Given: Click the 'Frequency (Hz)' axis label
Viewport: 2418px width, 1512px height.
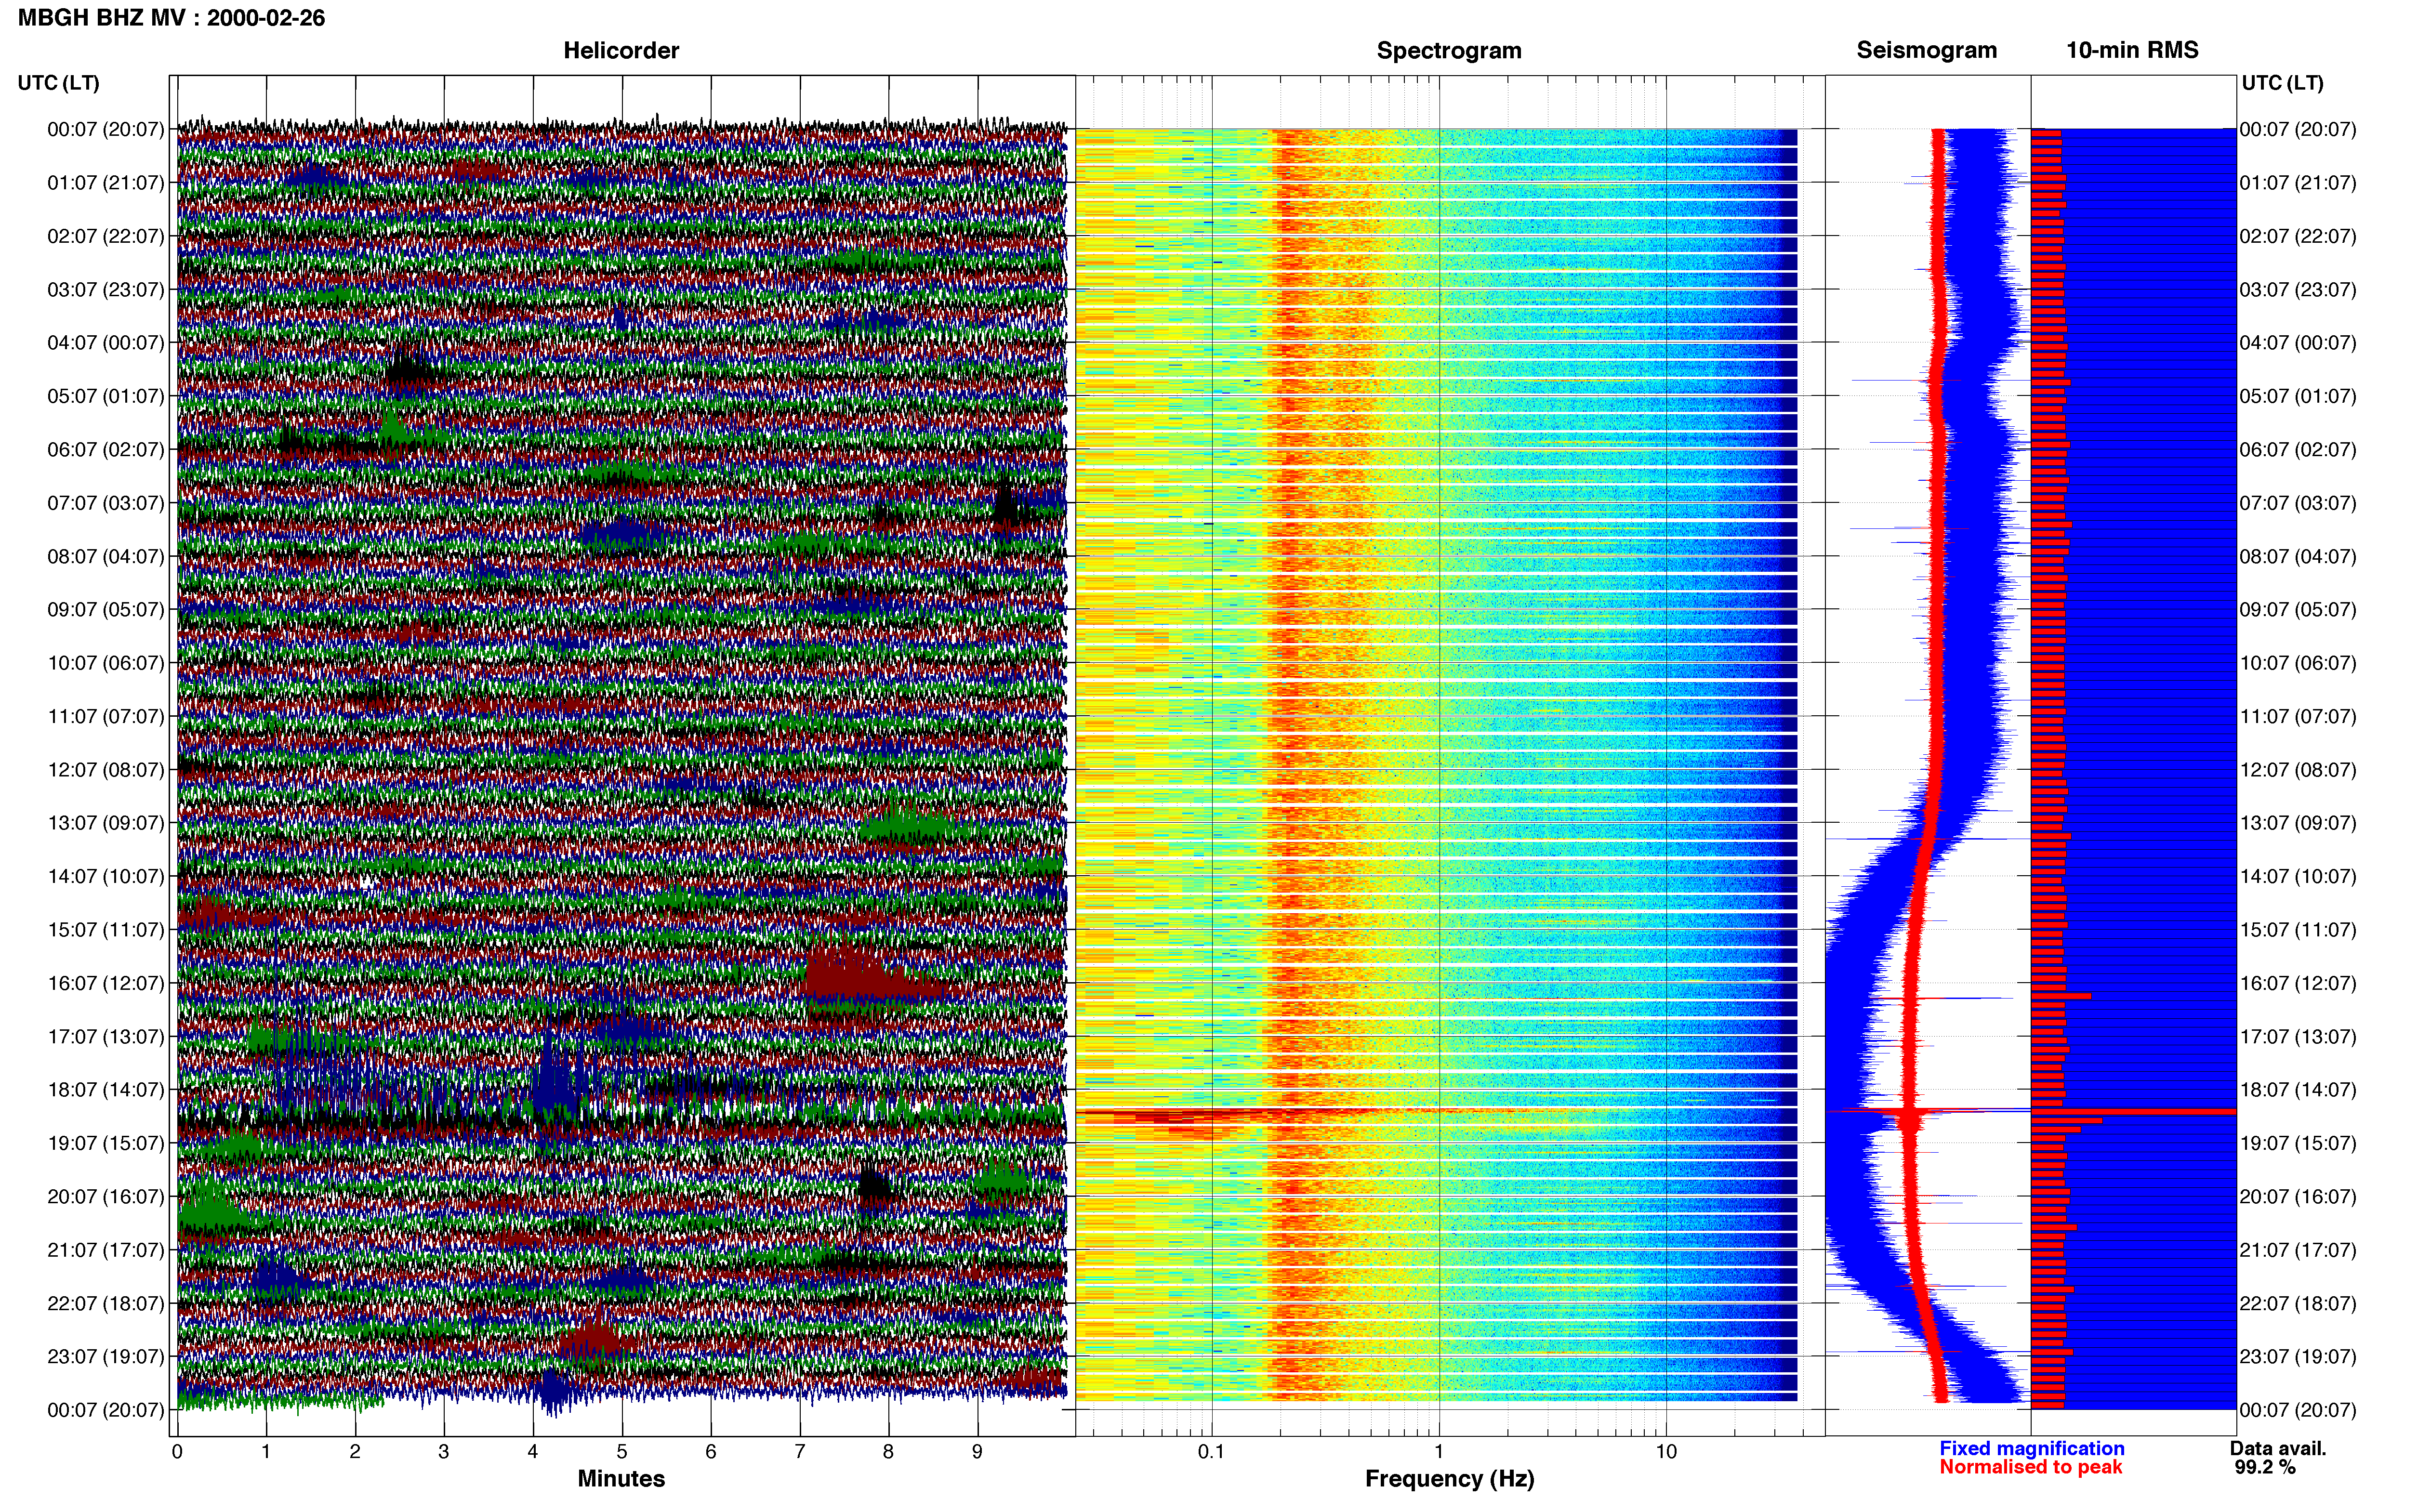Looking at the screenshot, I should point(1449,1479).
